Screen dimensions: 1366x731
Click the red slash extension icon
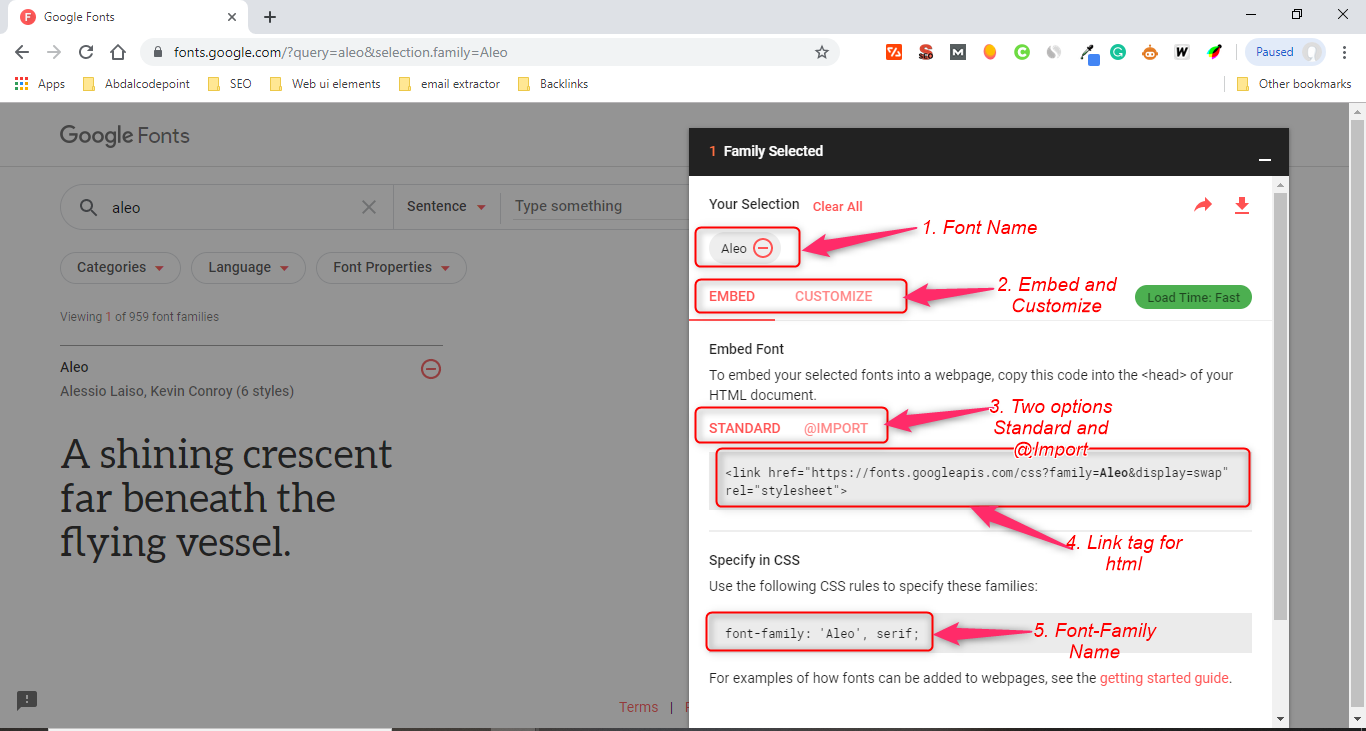click(x=894, y=52)
